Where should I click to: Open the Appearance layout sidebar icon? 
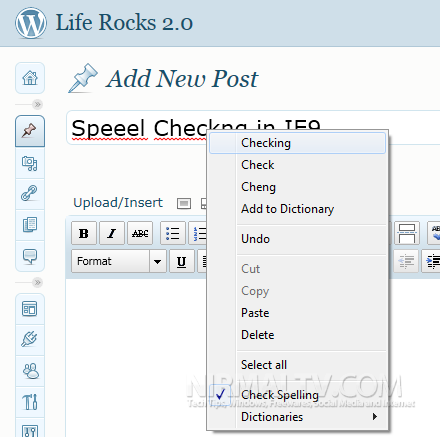click(30, 309)
